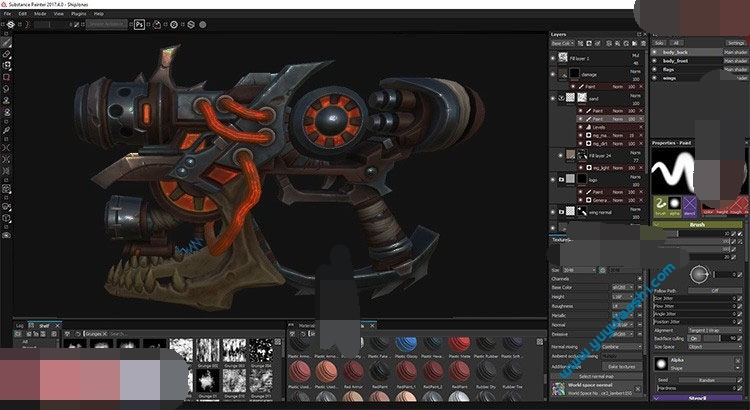Adjust the Size Jitter slider
The image size is (750, 410).
coord(695,298)
